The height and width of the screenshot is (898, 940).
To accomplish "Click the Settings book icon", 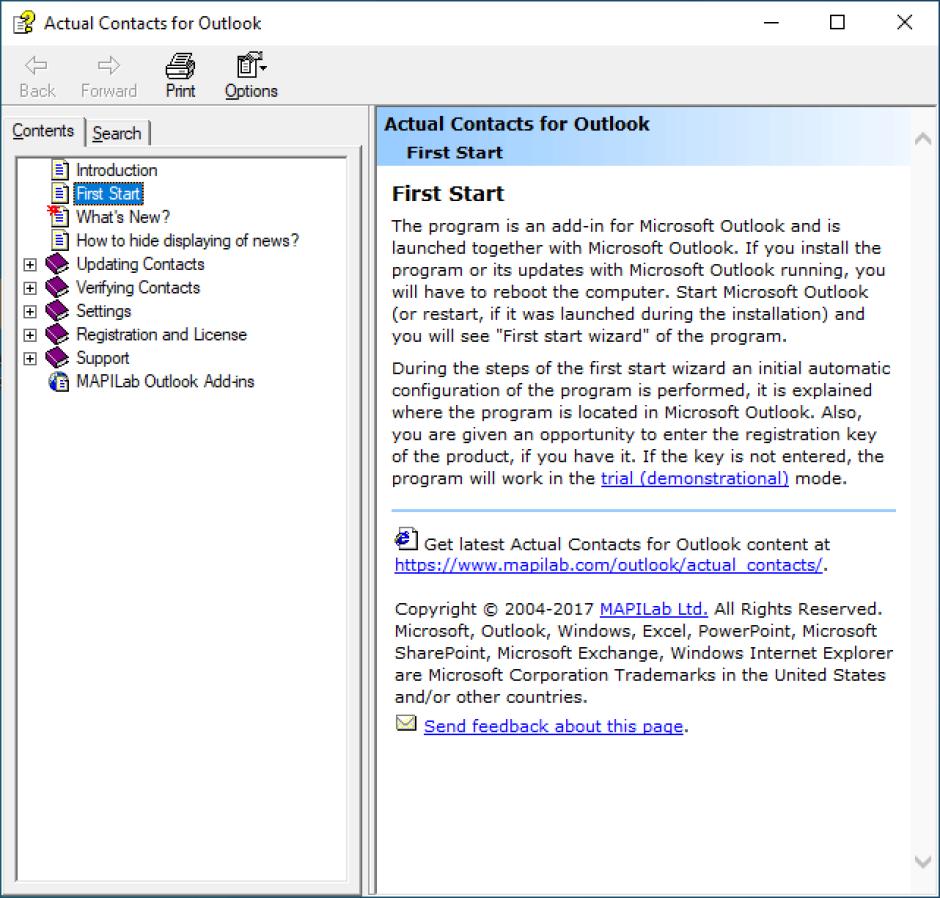I will tap(58, 311).
